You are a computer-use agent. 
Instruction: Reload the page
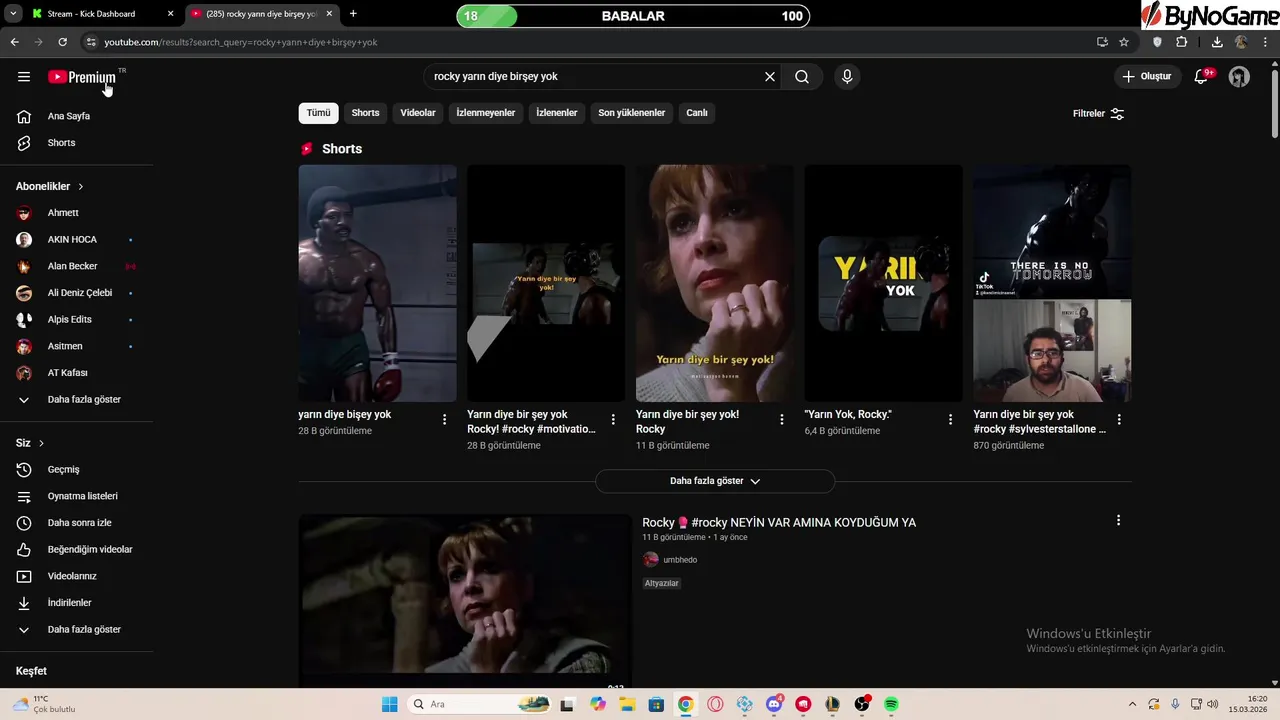point(62,42)
